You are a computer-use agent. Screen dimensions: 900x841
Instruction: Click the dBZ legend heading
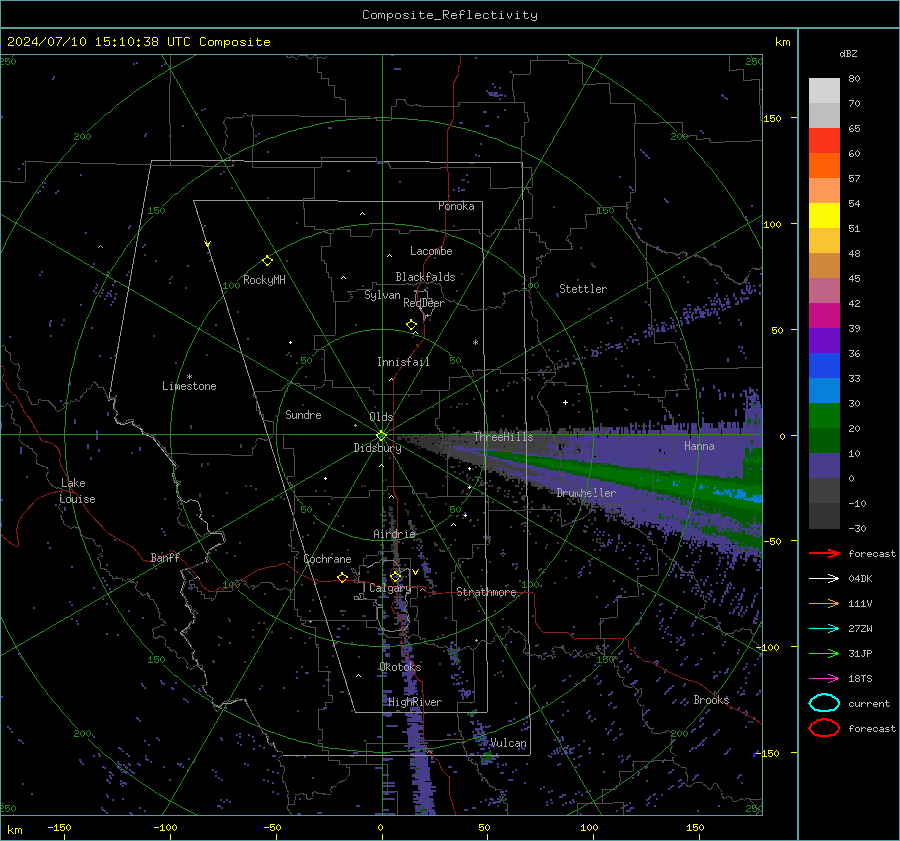point(848,53)
